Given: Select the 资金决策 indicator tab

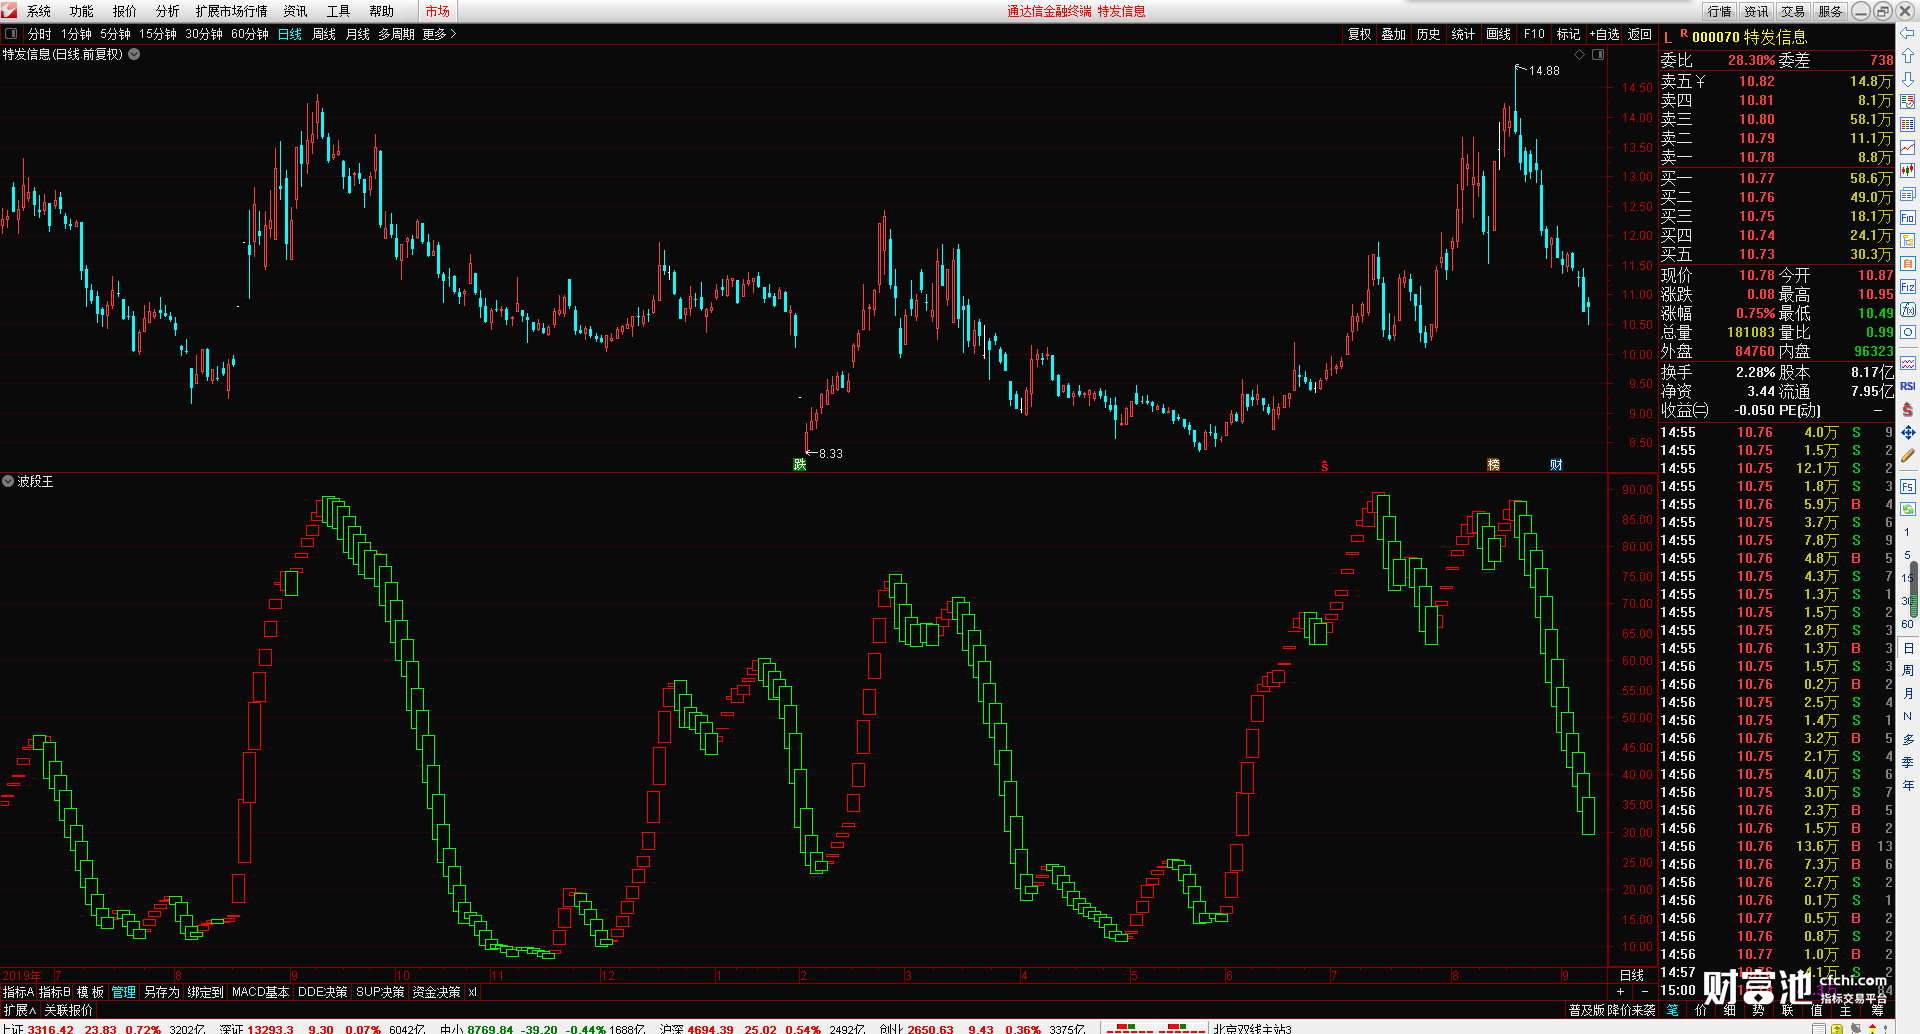Looking at the screenshot, I should (437, 992).
